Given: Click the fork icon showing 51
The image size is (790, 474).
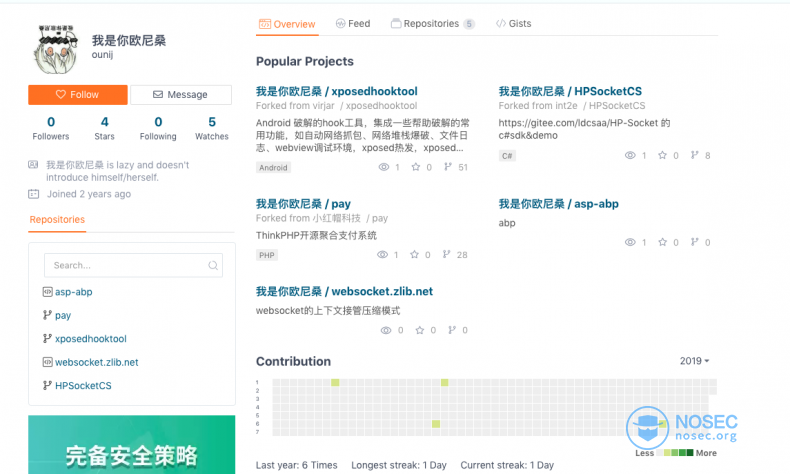Looking at the screenshot, I should point(447,167).
